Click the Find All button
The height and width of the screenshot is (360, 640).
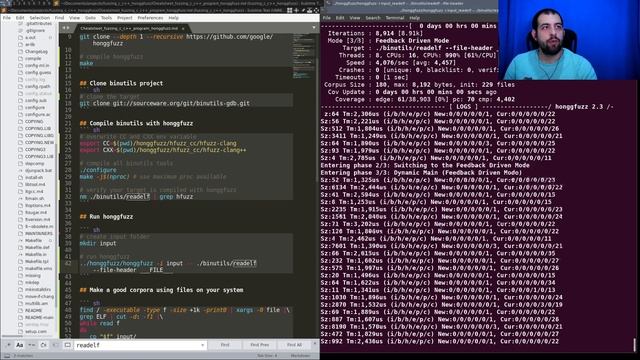point(294,345)
